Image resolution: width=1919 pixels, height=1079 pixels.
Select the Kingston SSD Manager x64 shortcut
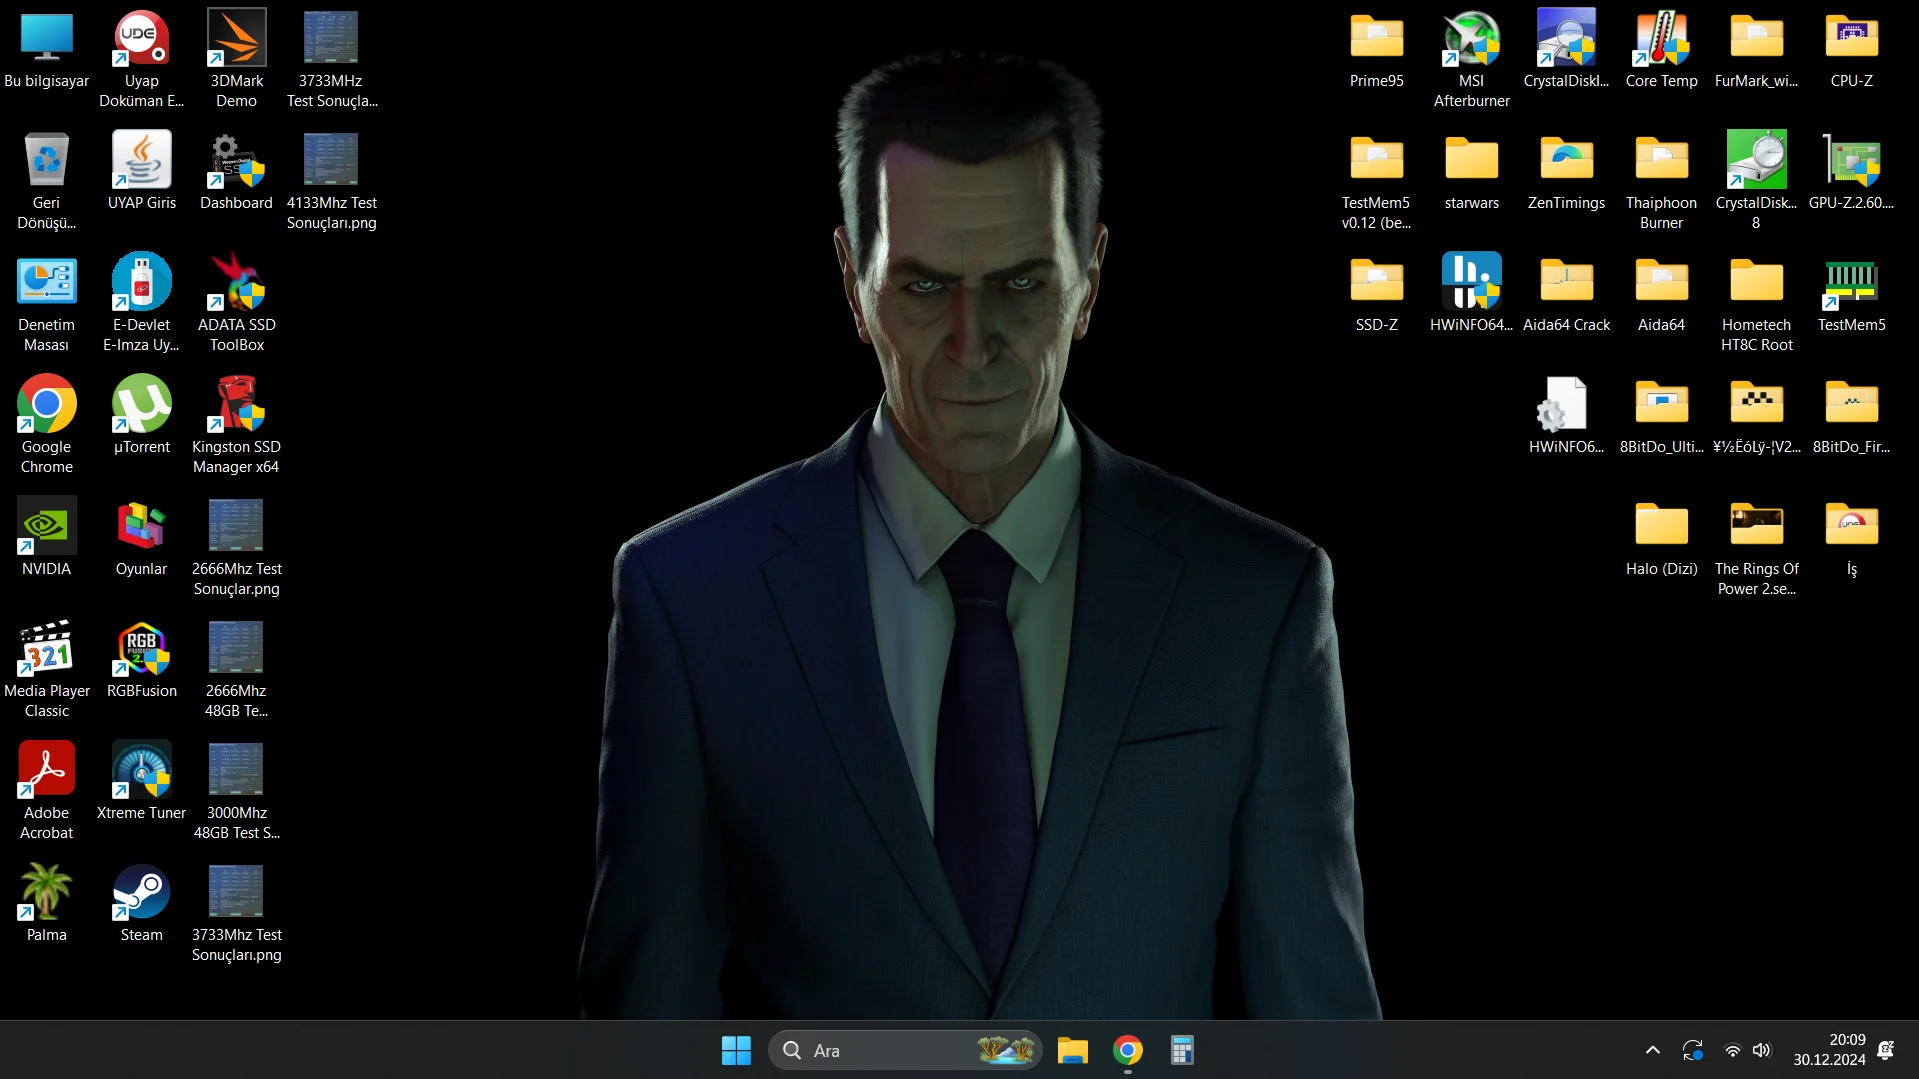point(236,426)
